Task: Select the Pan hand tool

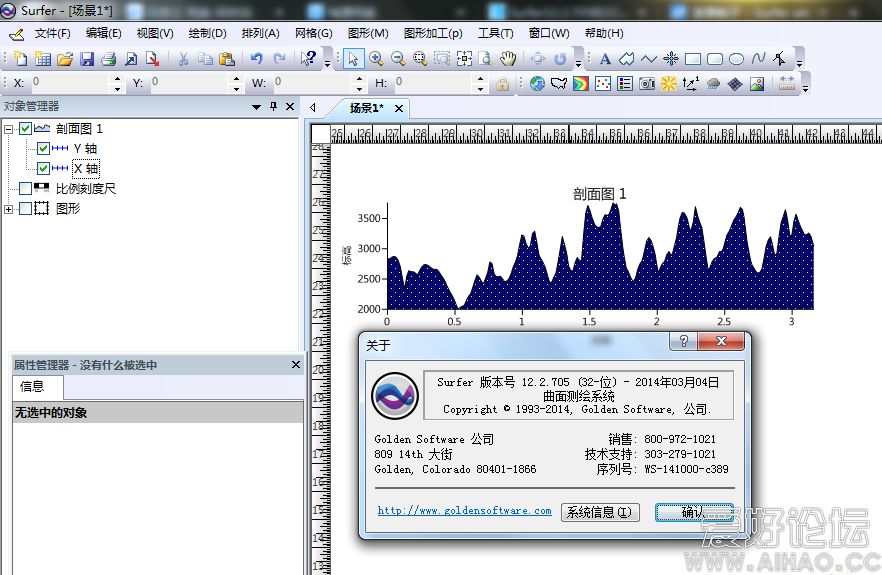Action: 508,59
